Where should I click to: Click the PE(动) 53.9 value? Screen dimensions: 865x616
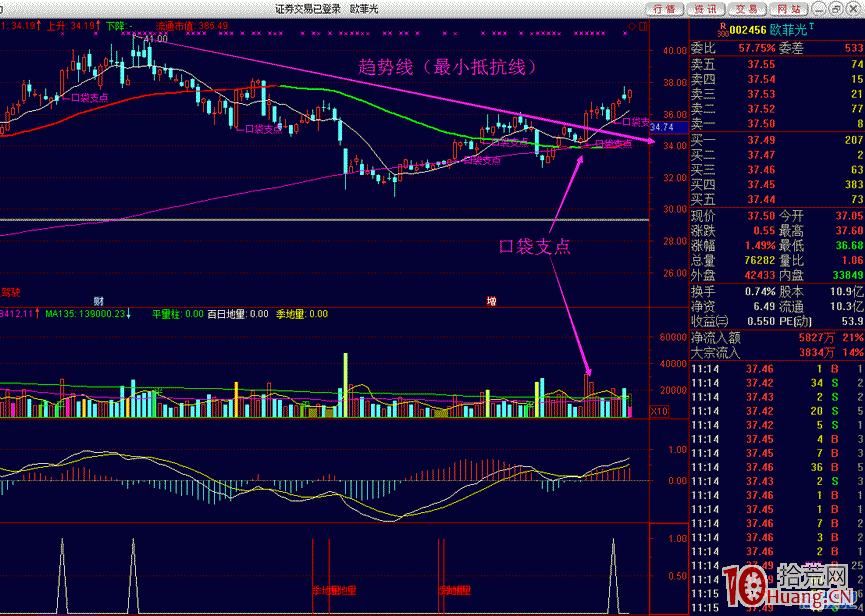[853, 322]
